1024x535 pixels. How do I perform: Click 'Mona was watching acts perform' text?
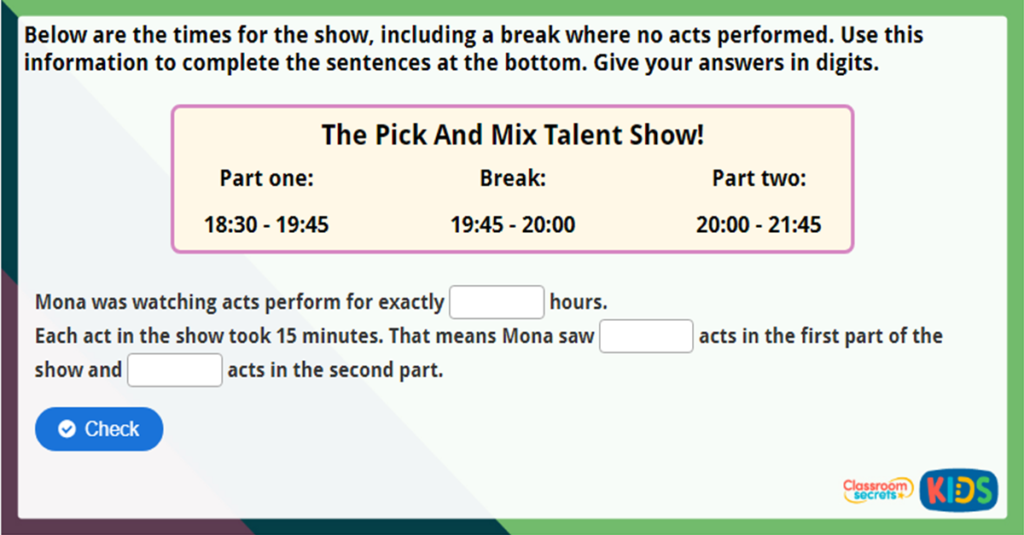point(239,302)
